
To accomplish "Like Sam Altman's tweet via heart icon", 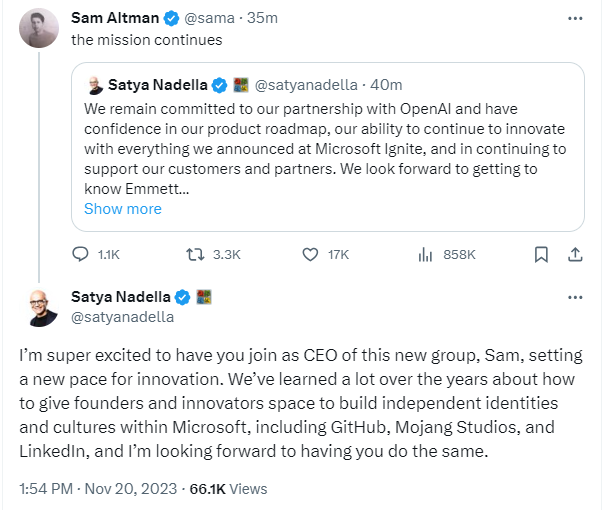I will coord(310,255).
